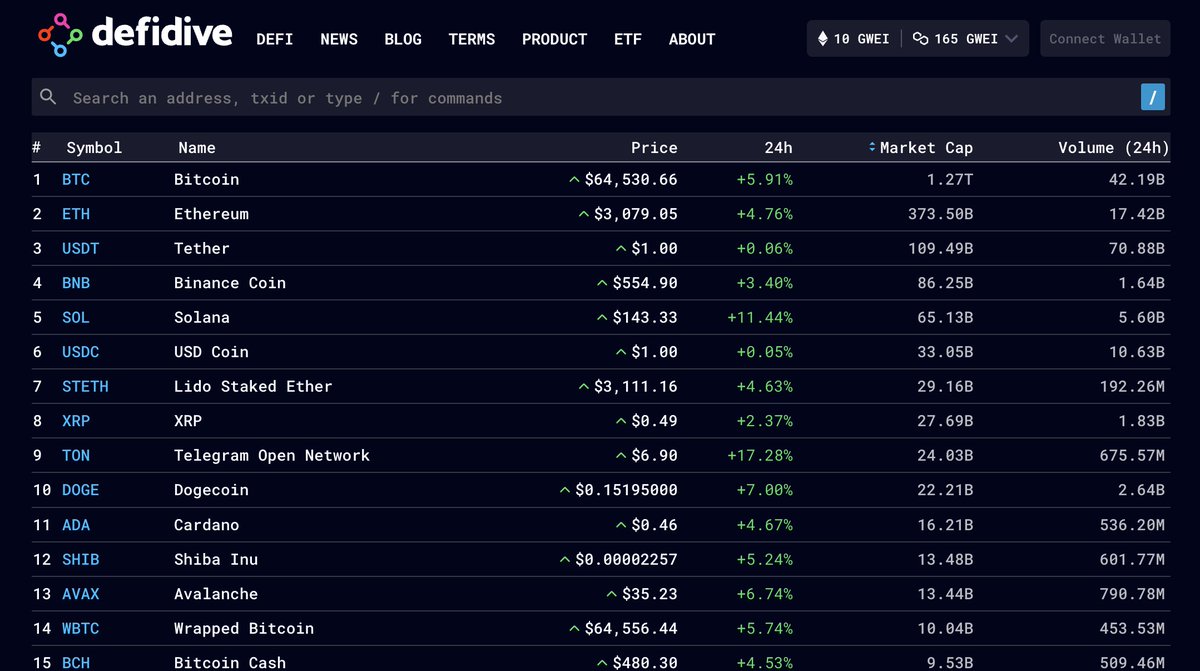
Task: Open the XRP symbol link
Action: point(76,421)
